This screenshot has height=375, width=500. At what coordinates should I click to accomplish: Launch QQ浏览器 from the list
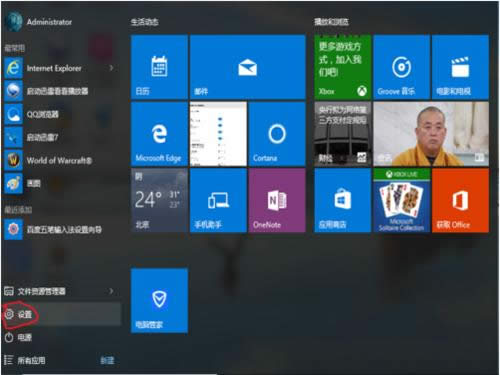tap(62, 114)
